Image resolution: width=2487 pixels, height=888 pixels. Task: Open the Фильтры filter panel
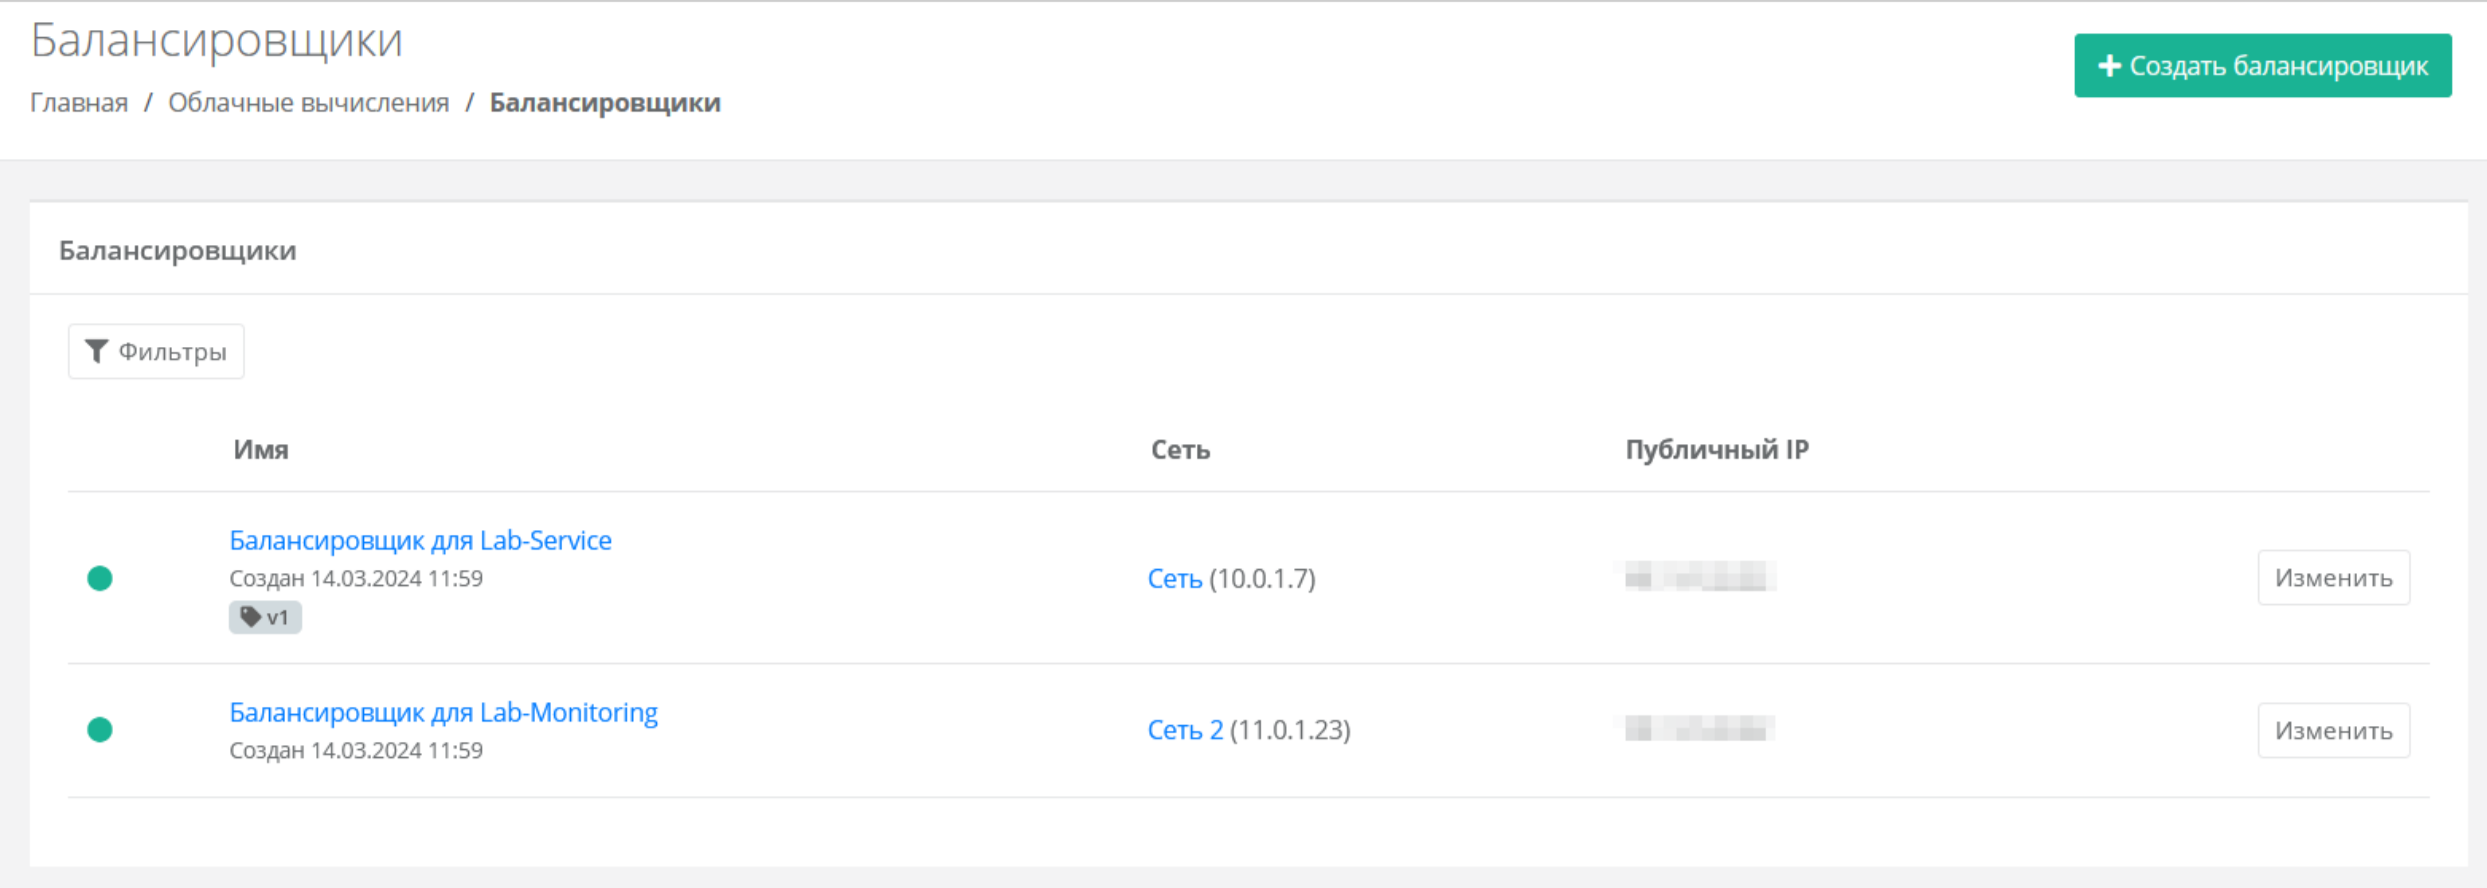156,351
